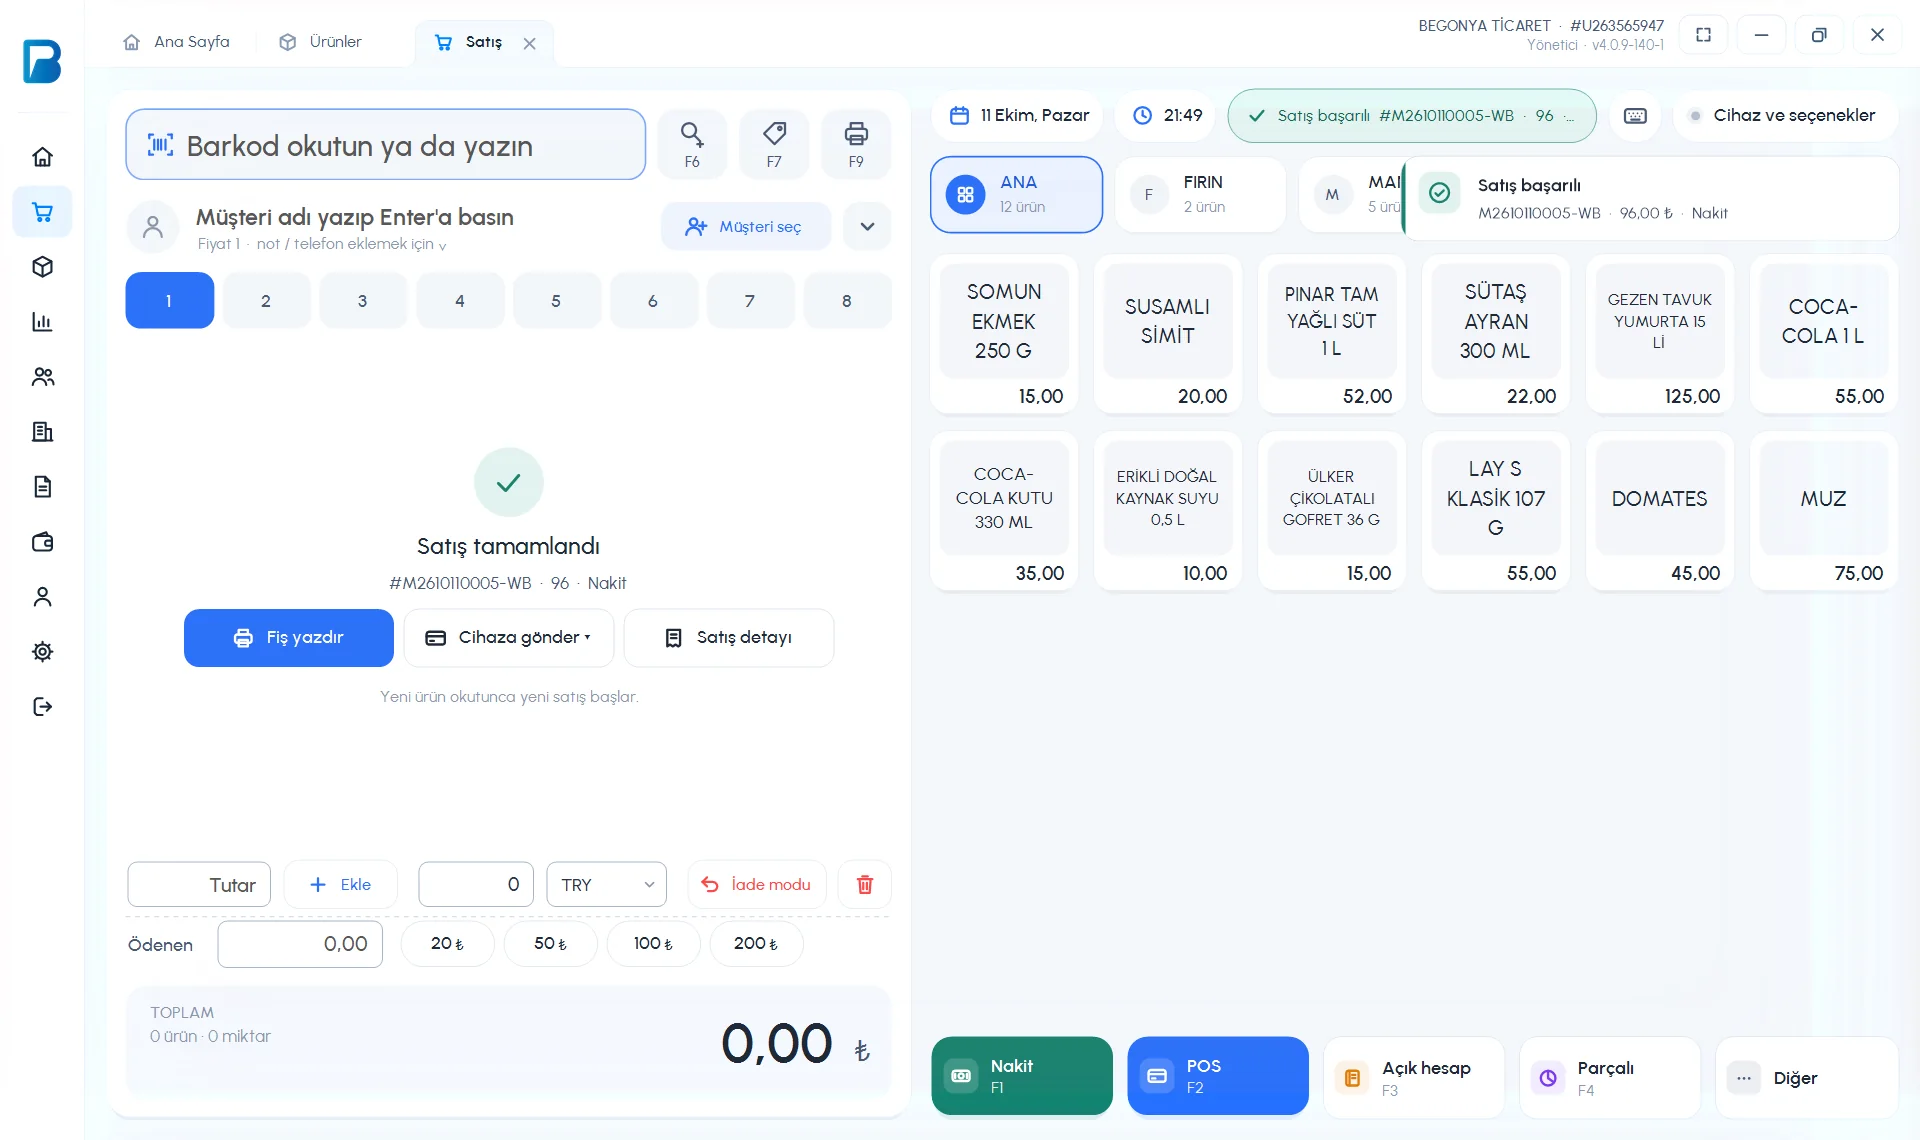This screenshot has width=1920, height=1140.
Task: Select cart slot number 3
Action: pos(363,300)
